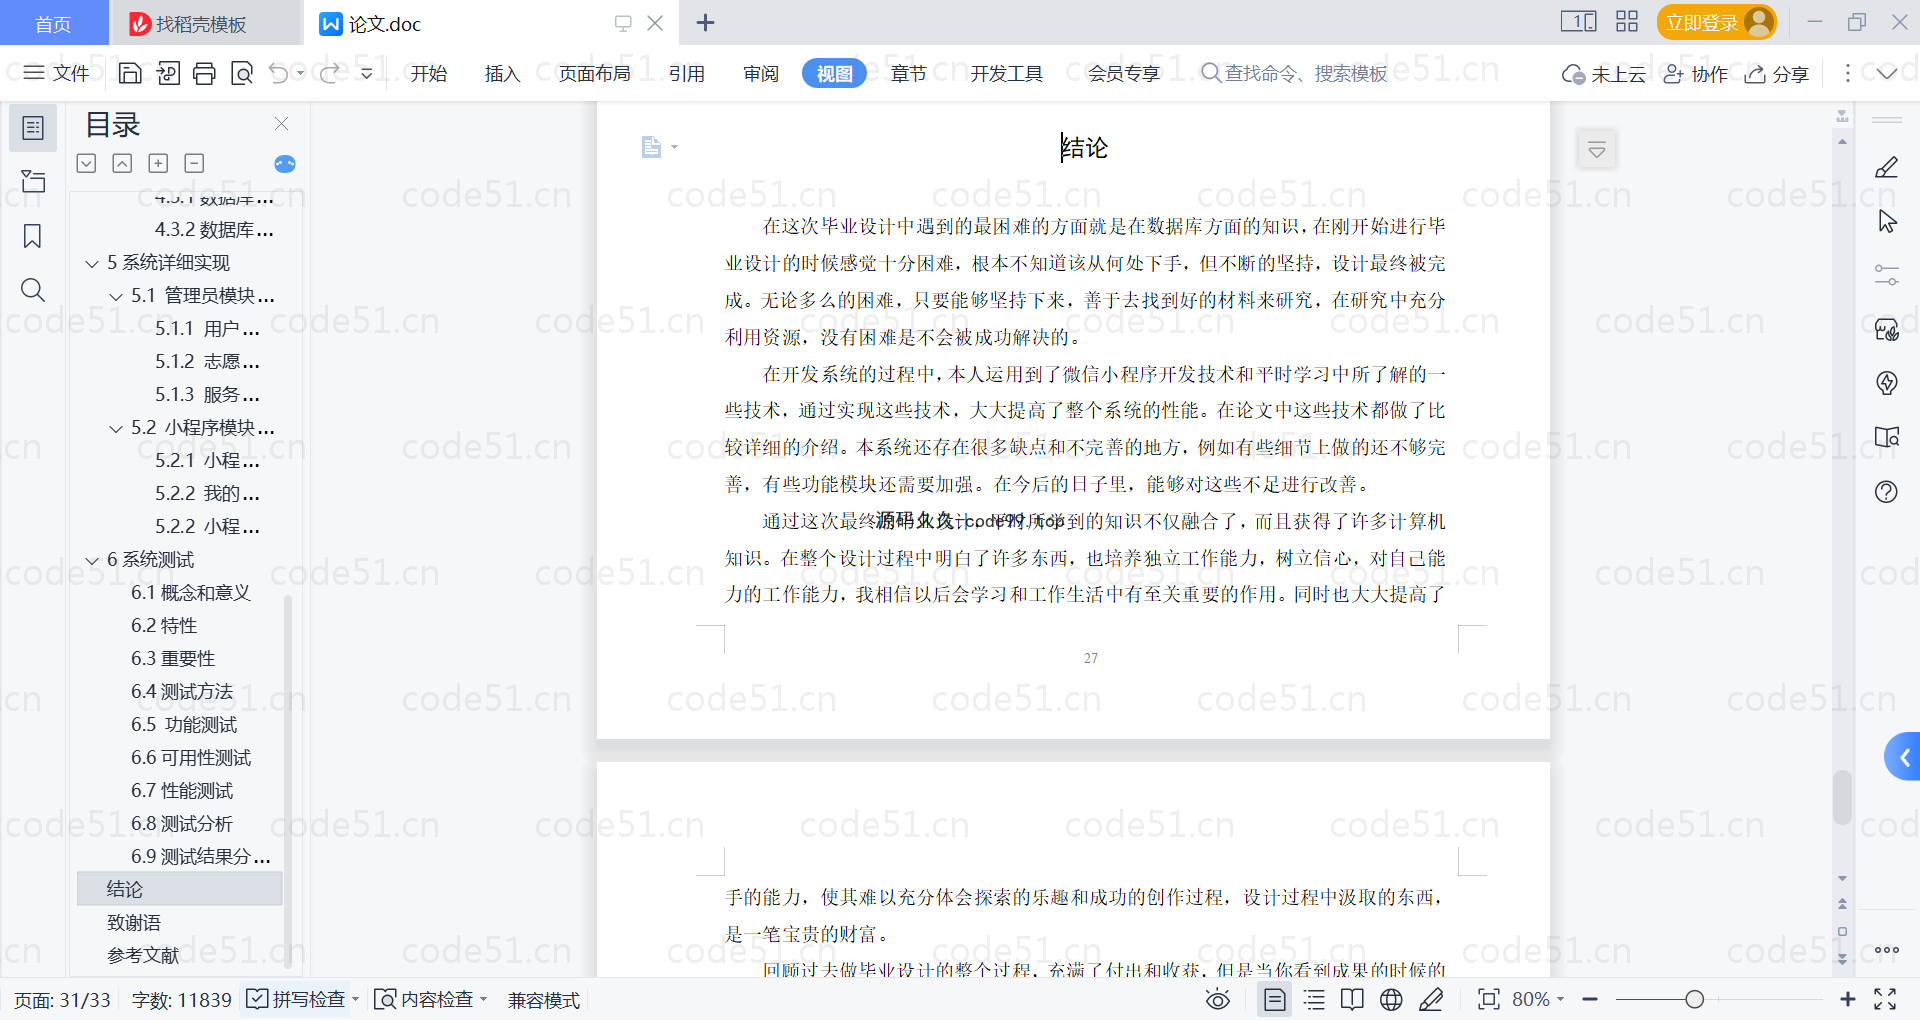Click the Redo arrow icon

tap(329, 73)
